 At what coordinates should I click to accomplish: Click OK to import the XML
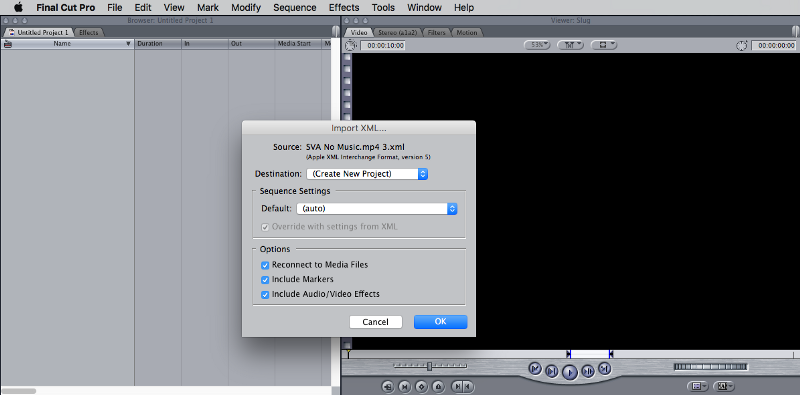(440, 322)
